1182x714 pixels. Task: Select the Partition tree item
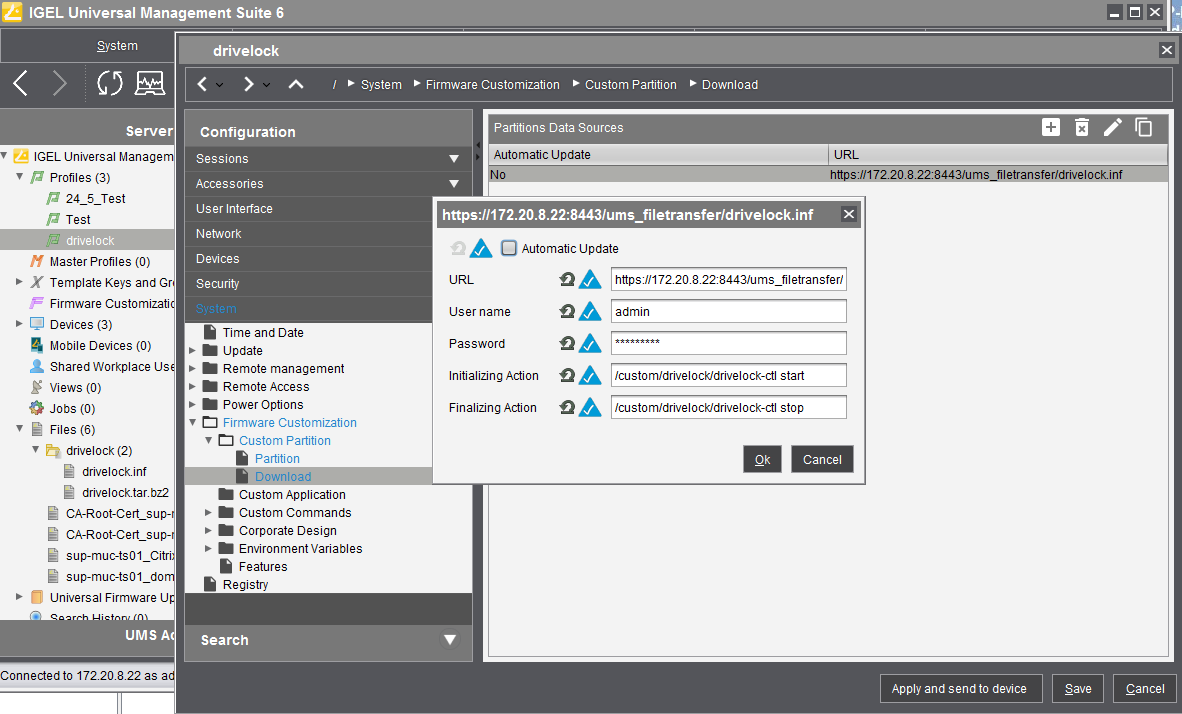coord(277,458)
